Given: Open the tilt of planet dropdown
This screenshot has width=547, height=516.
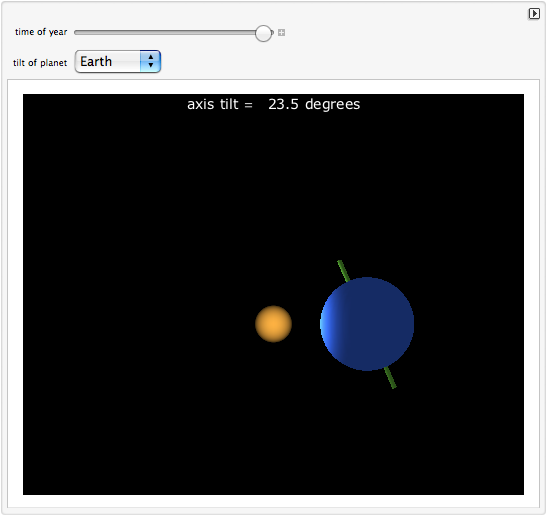Looking at the screenshot, I should click(118, 61).
